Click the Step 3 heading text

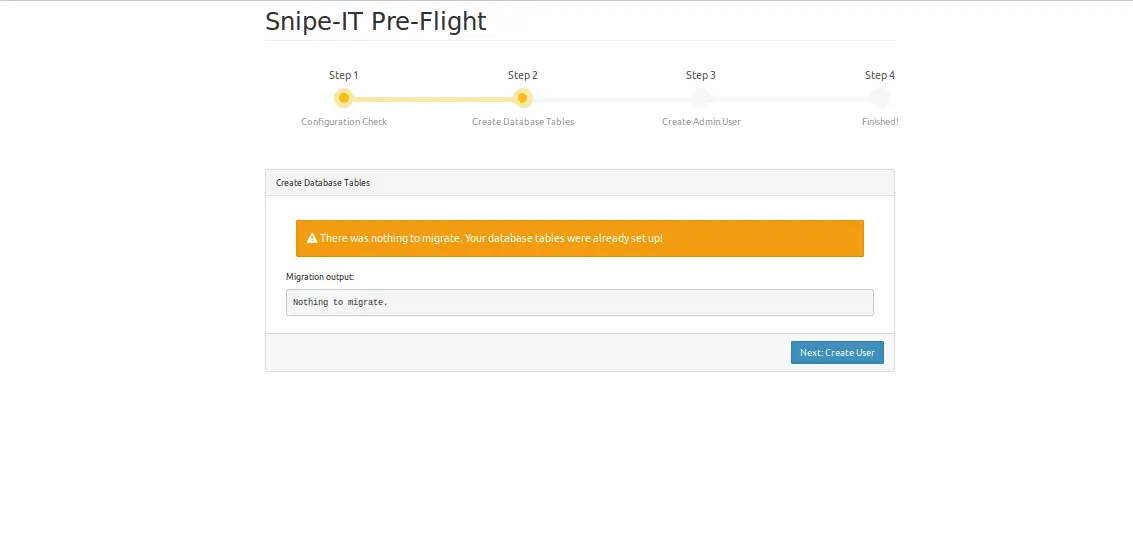(x=701, y=75)
